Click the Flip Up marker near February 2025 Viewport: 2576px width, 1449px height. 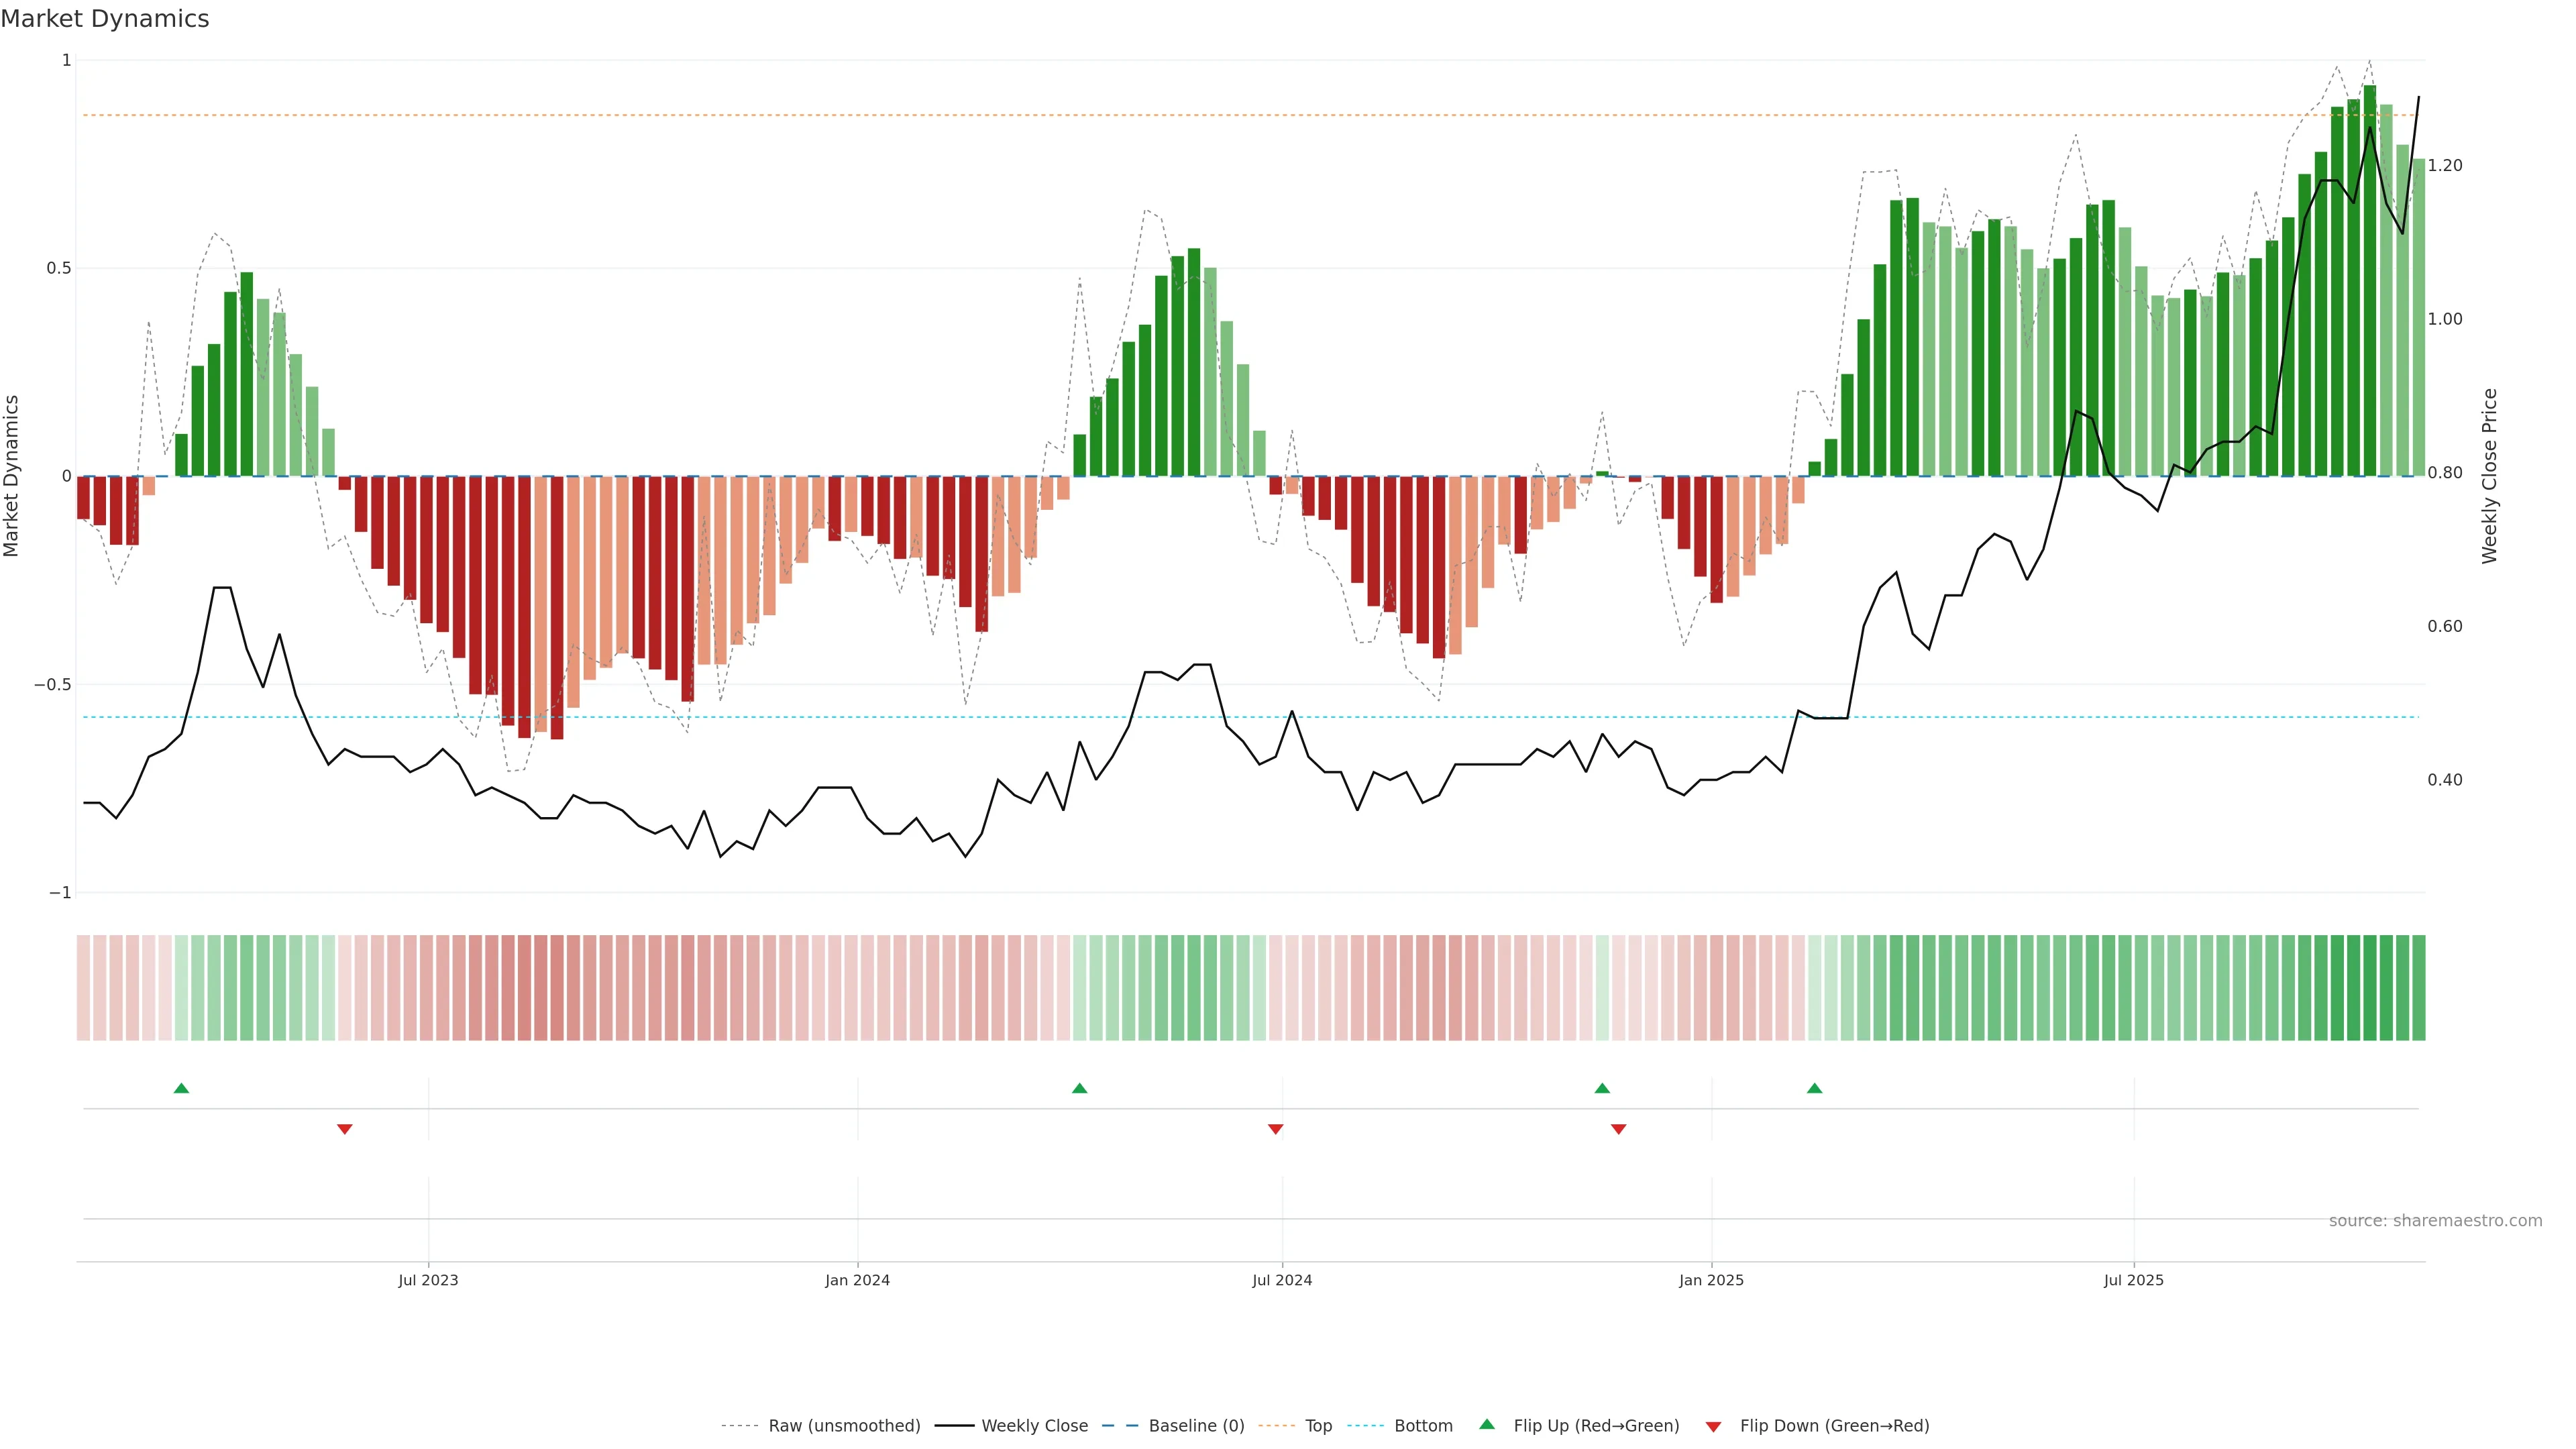[1814, 1088]
